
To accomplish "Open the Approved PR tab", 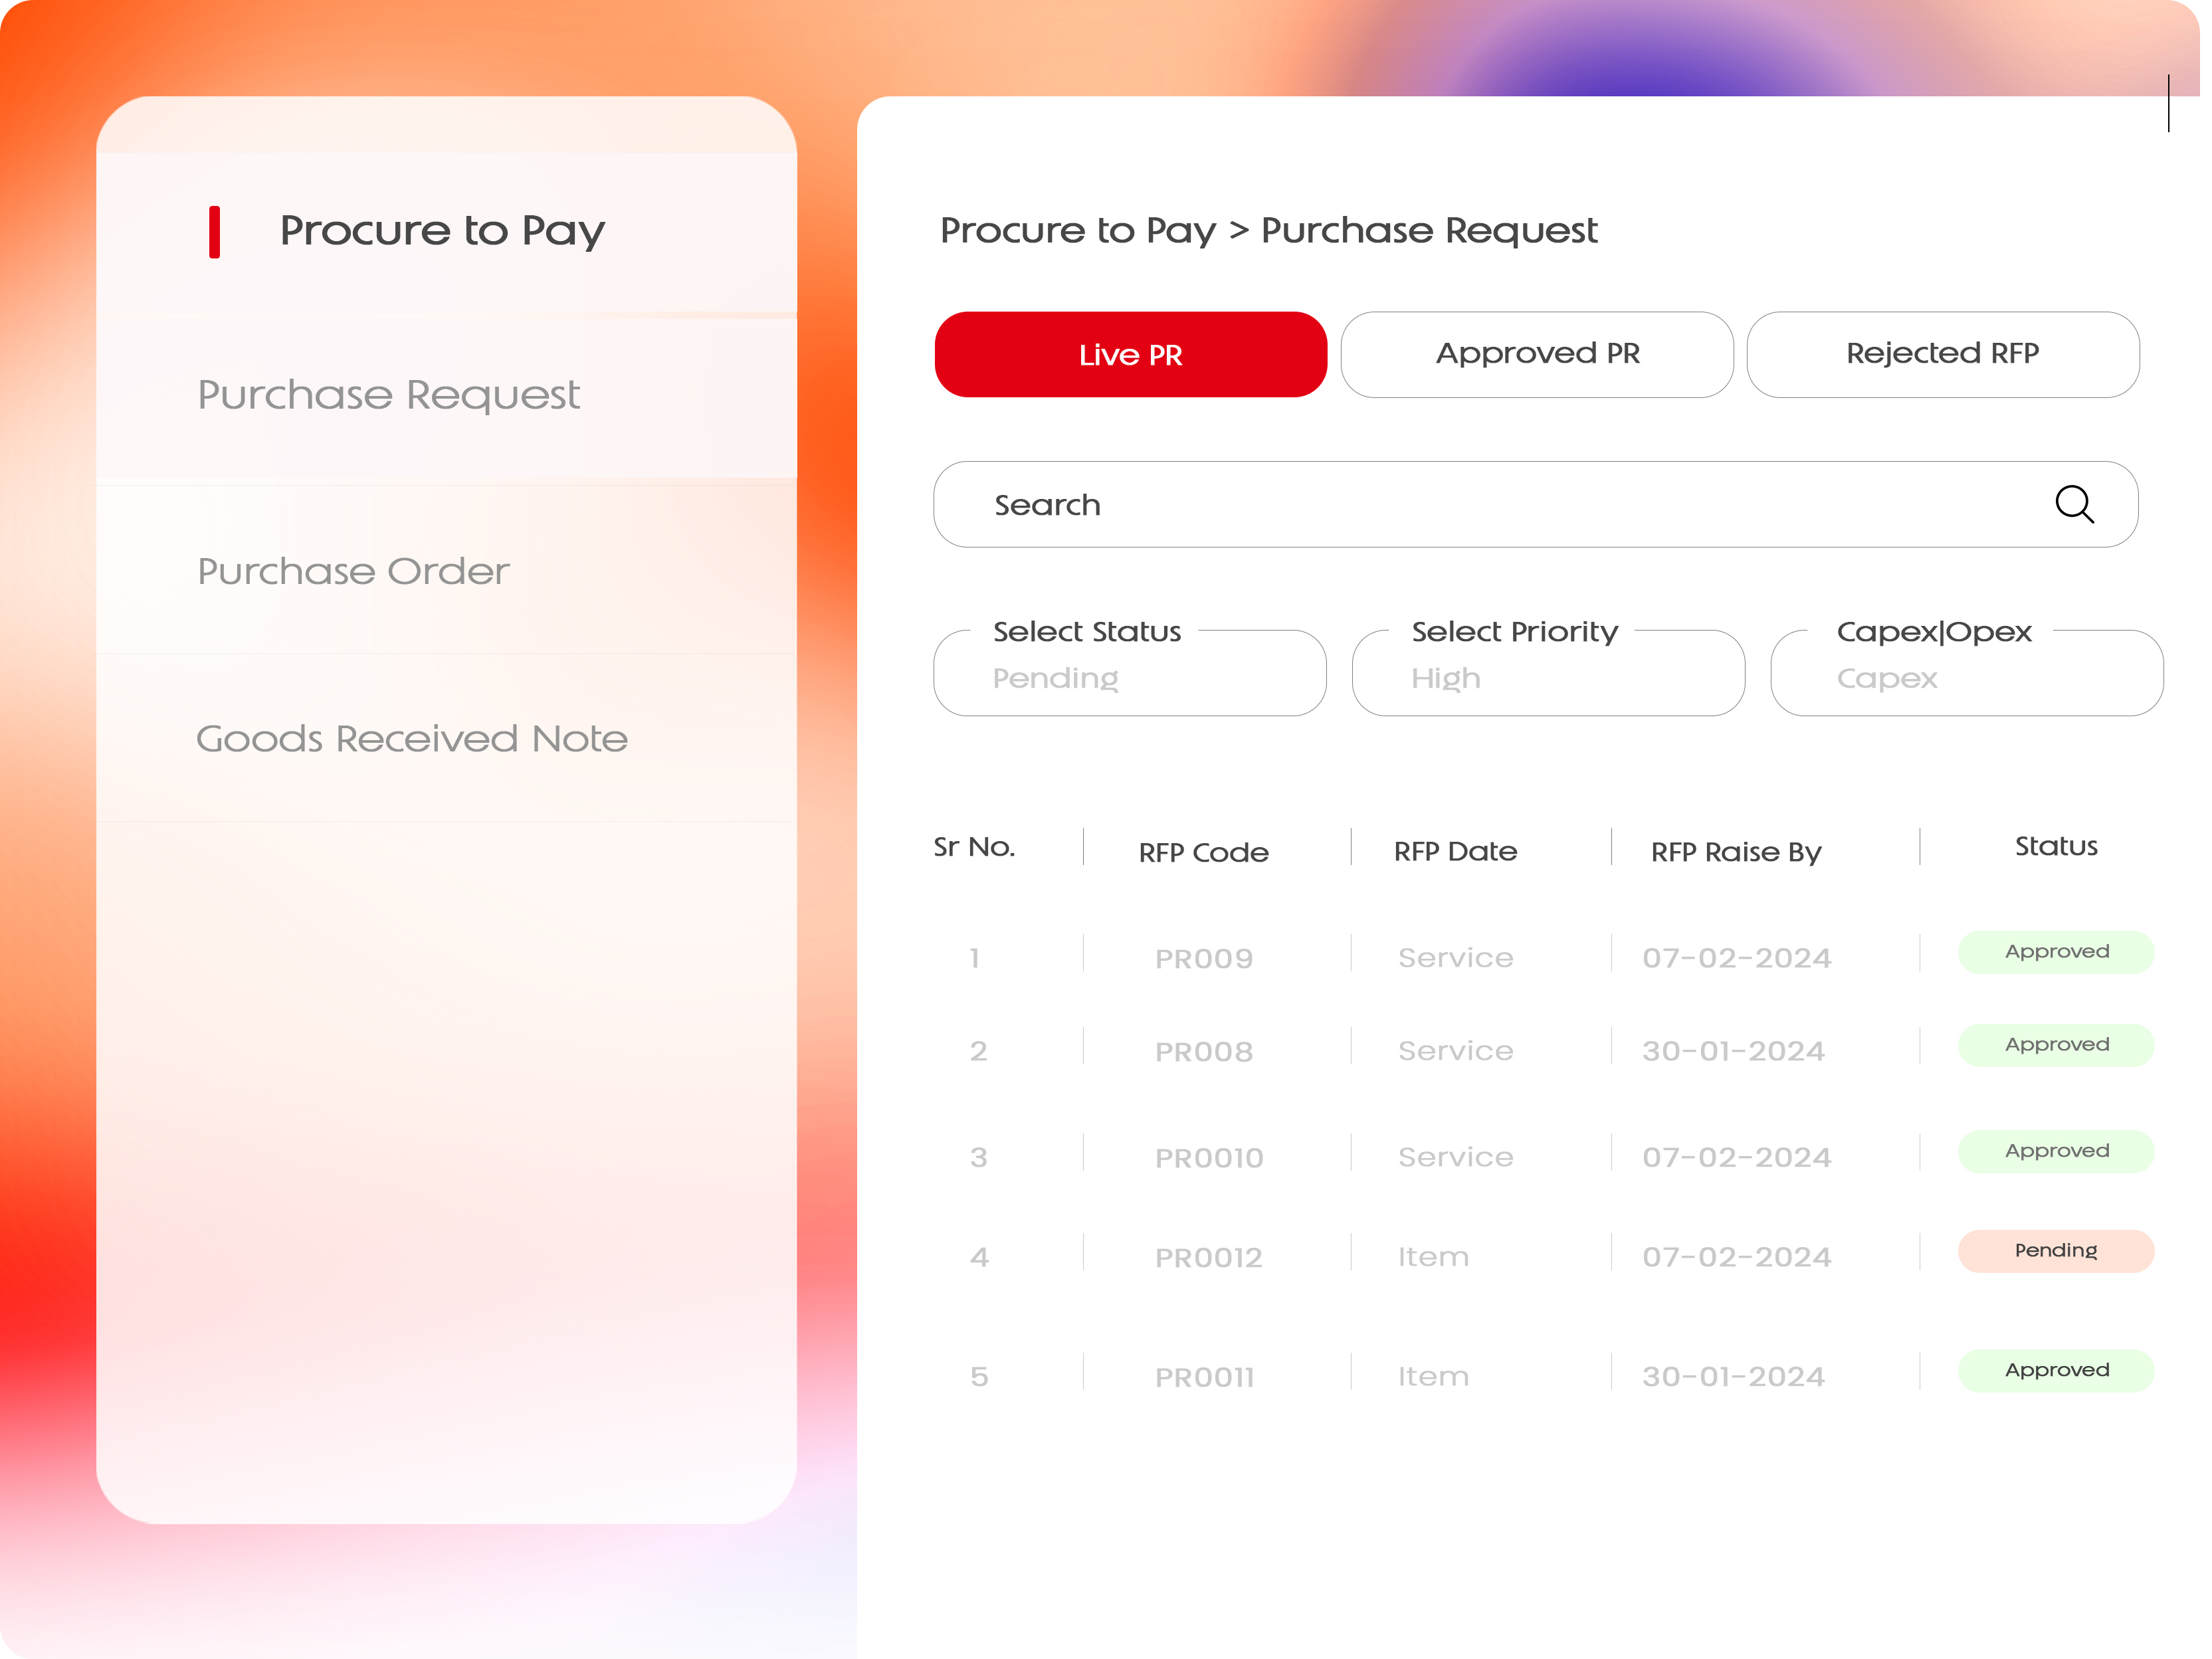I will pos(1537,354).
